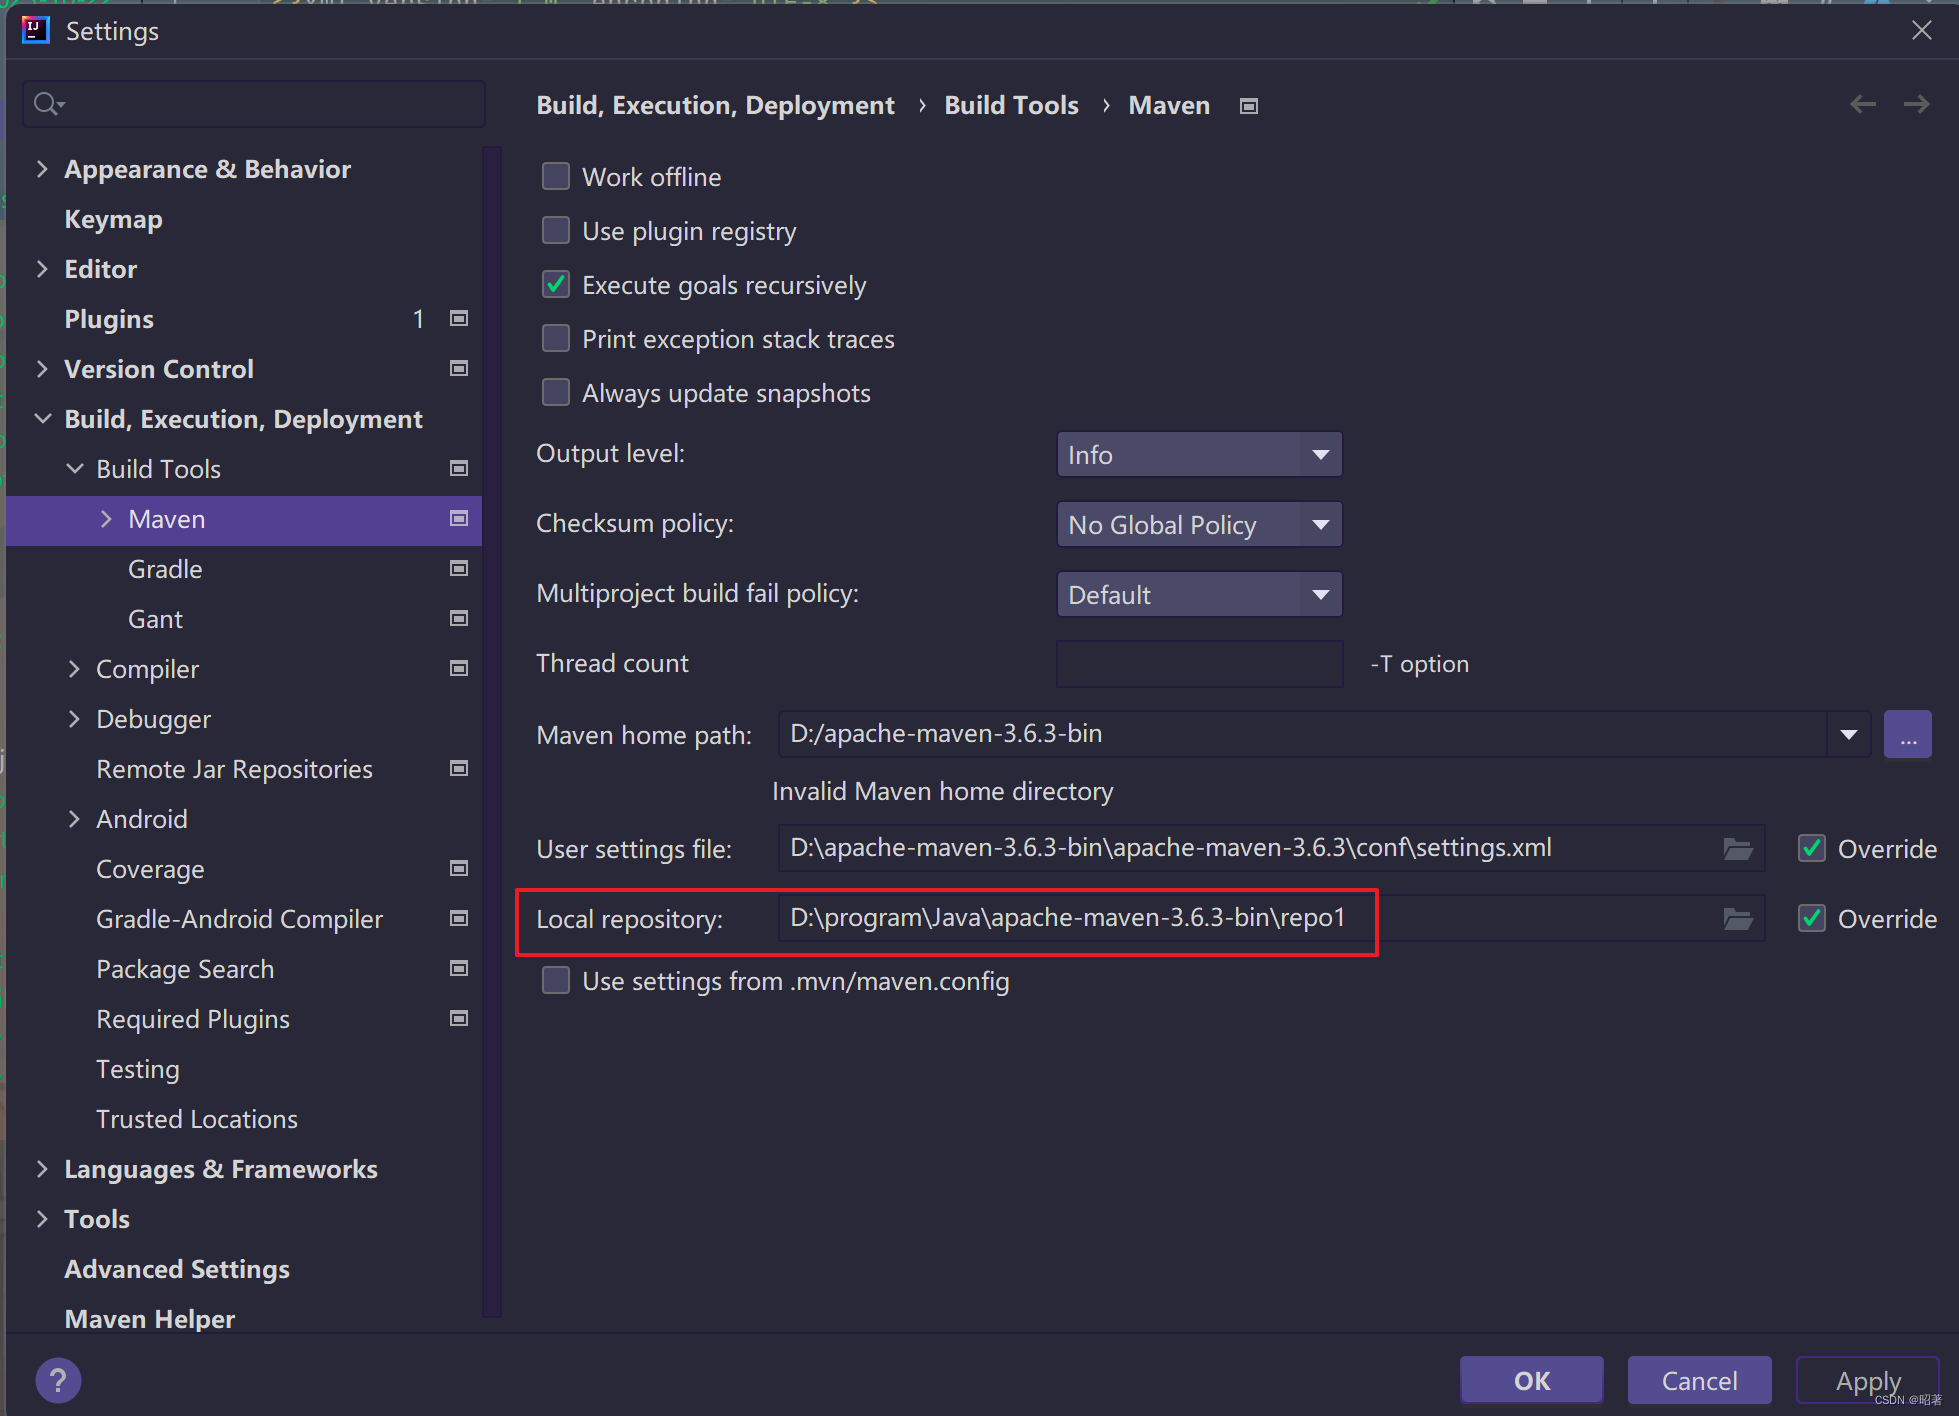This screenshot has width=1959, height=1416.
Task: Collapse Build, Execution, Deployment section
Action: pyautogui.click(x=42, y=419)
